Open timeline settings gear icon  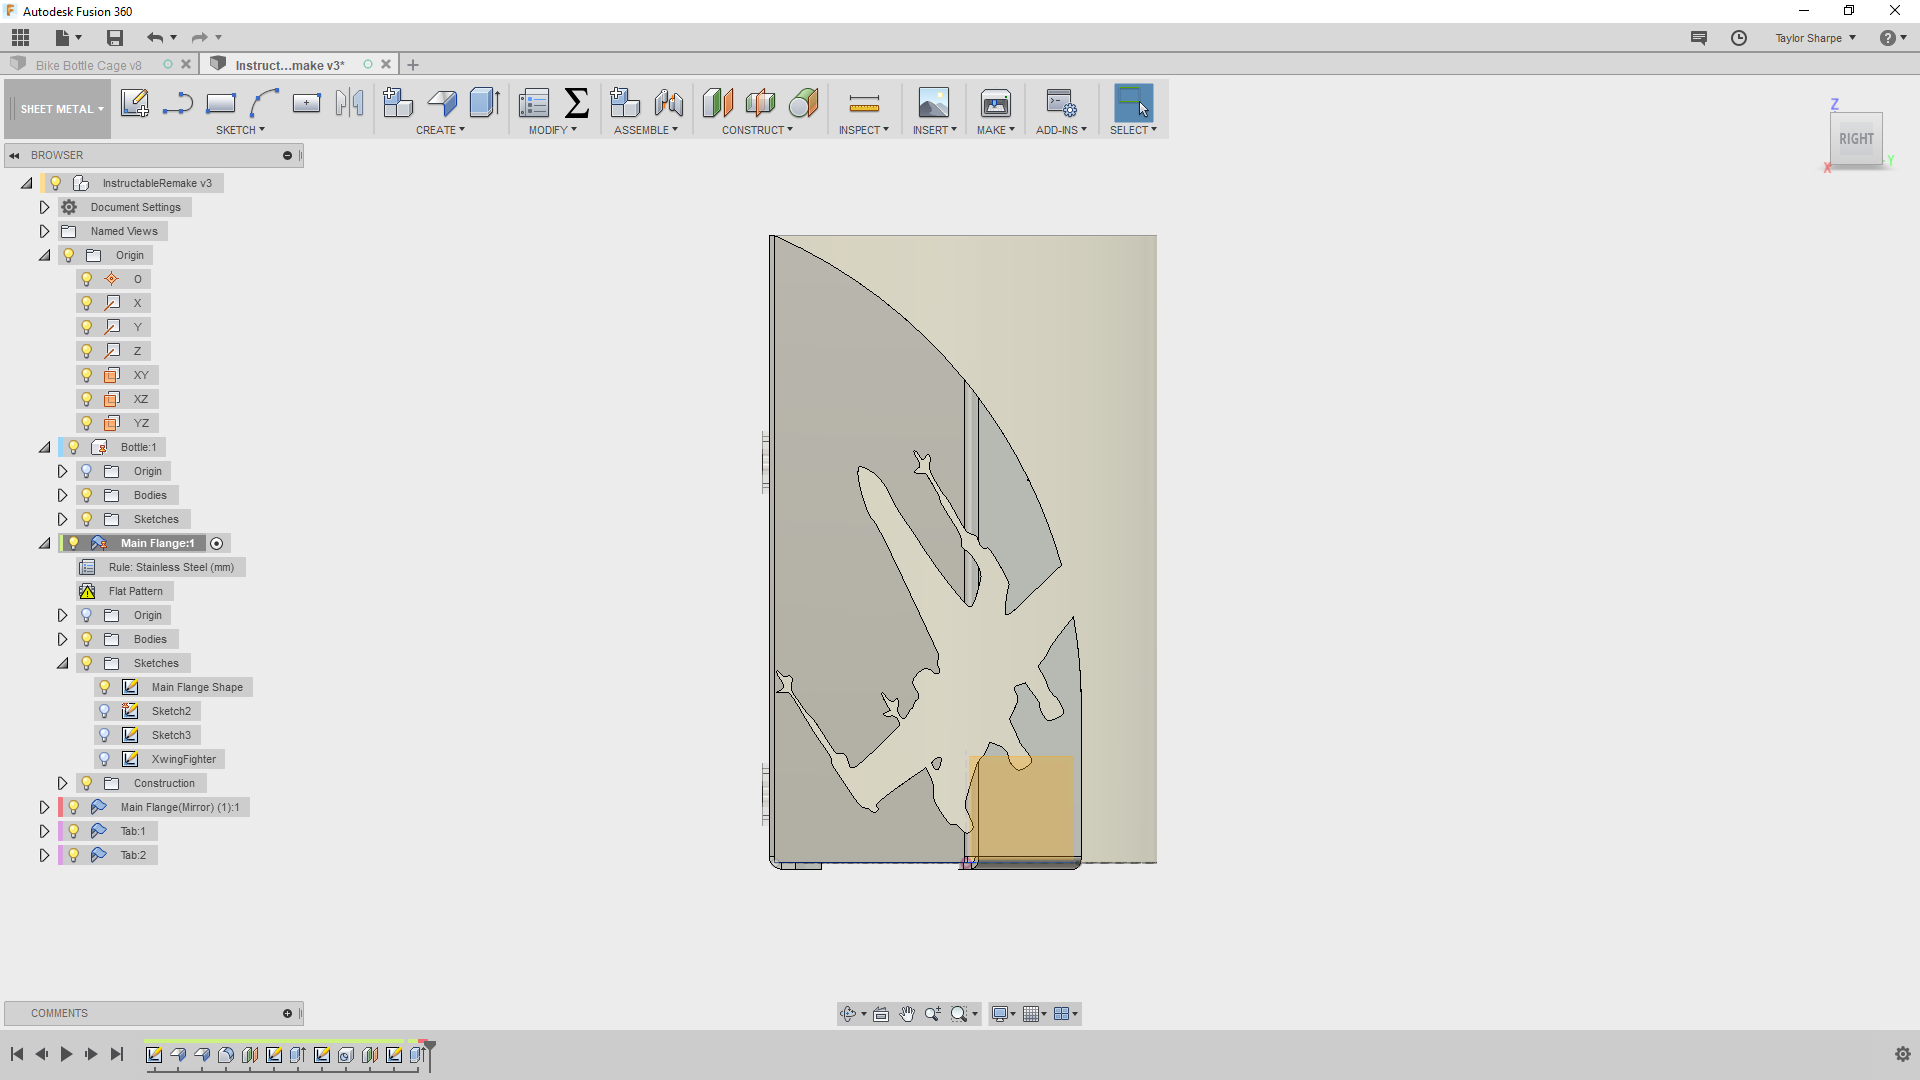[x=1902, y=1054]
